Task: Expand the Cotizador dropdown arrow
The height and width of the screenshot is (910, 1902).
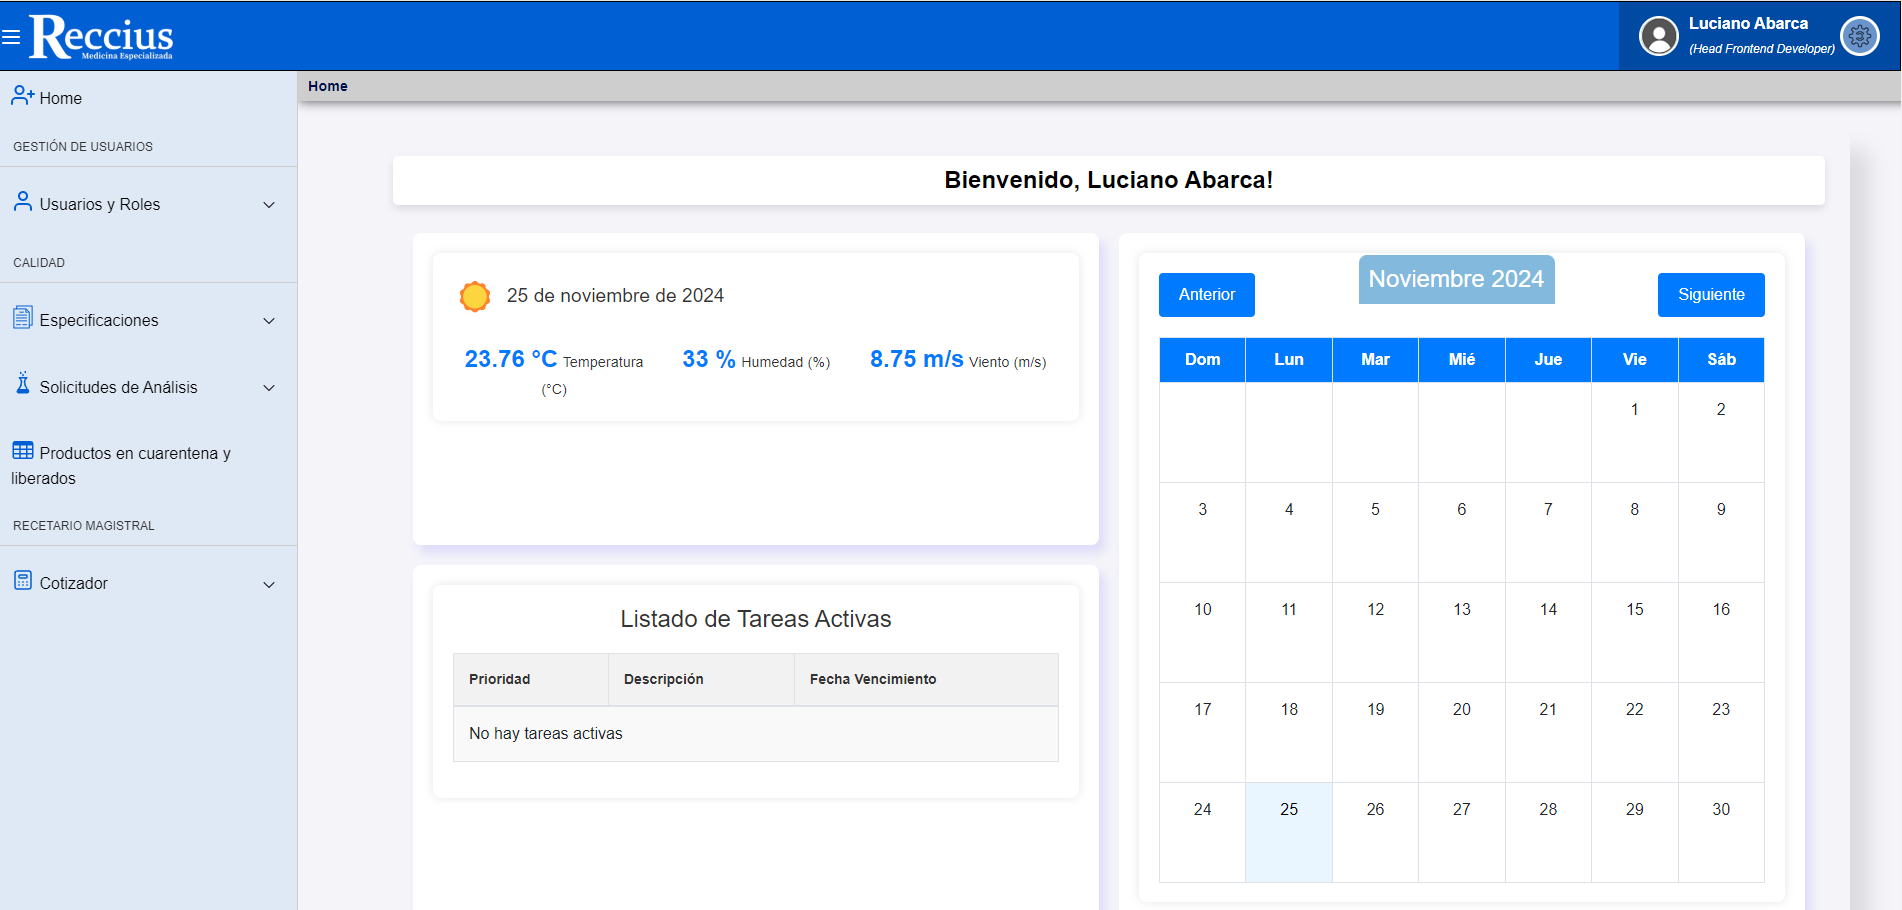Action: pos(268,585)
